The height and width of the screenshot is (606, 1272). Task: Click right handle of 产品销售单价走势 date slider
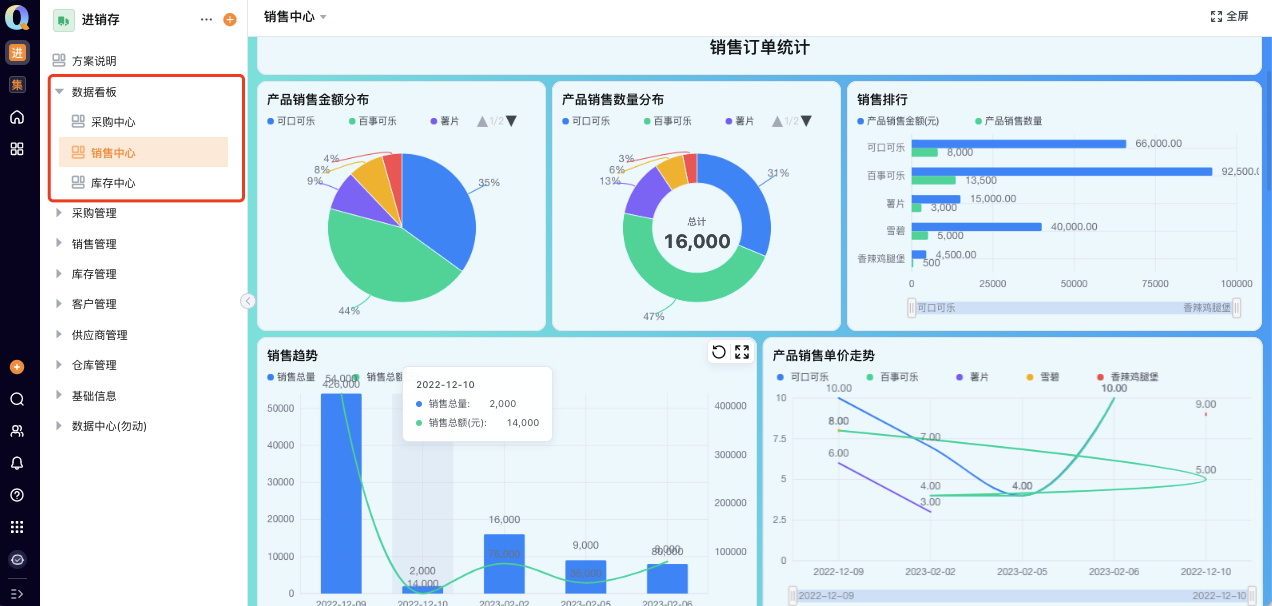(x=1251, y=596)
